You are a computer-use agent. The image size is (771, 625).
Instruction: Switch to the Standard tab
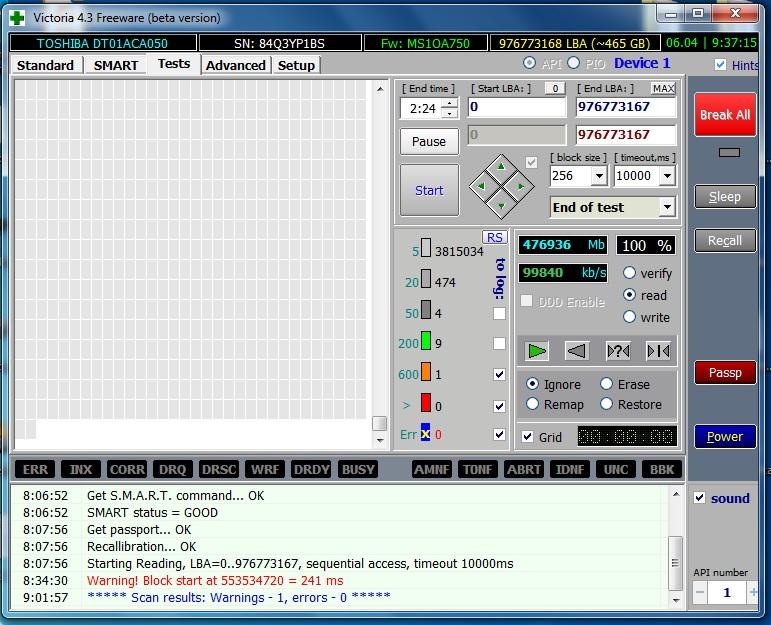[45, 65]
